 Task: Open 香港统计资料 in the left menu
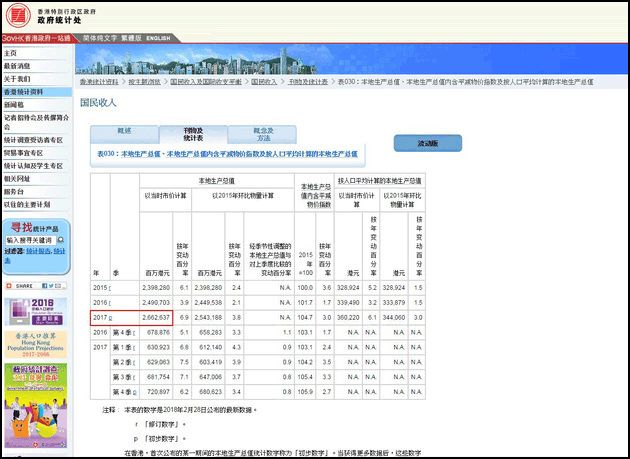23,92
